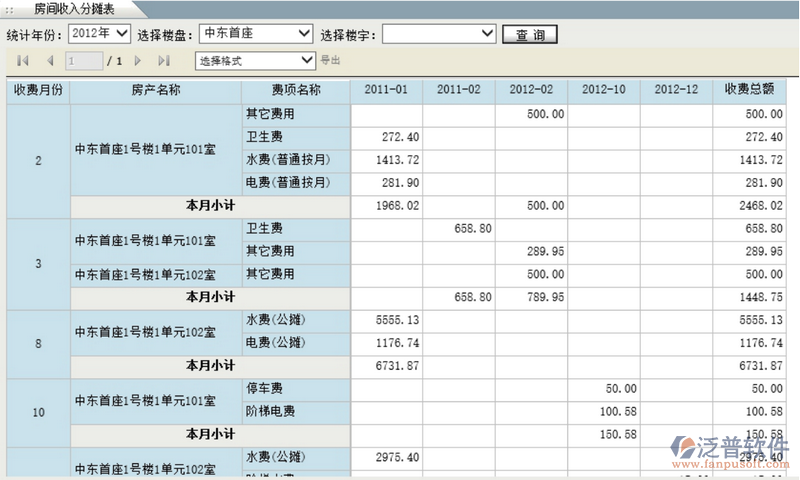
Task: Click month 2 row label
Action: 38,161
